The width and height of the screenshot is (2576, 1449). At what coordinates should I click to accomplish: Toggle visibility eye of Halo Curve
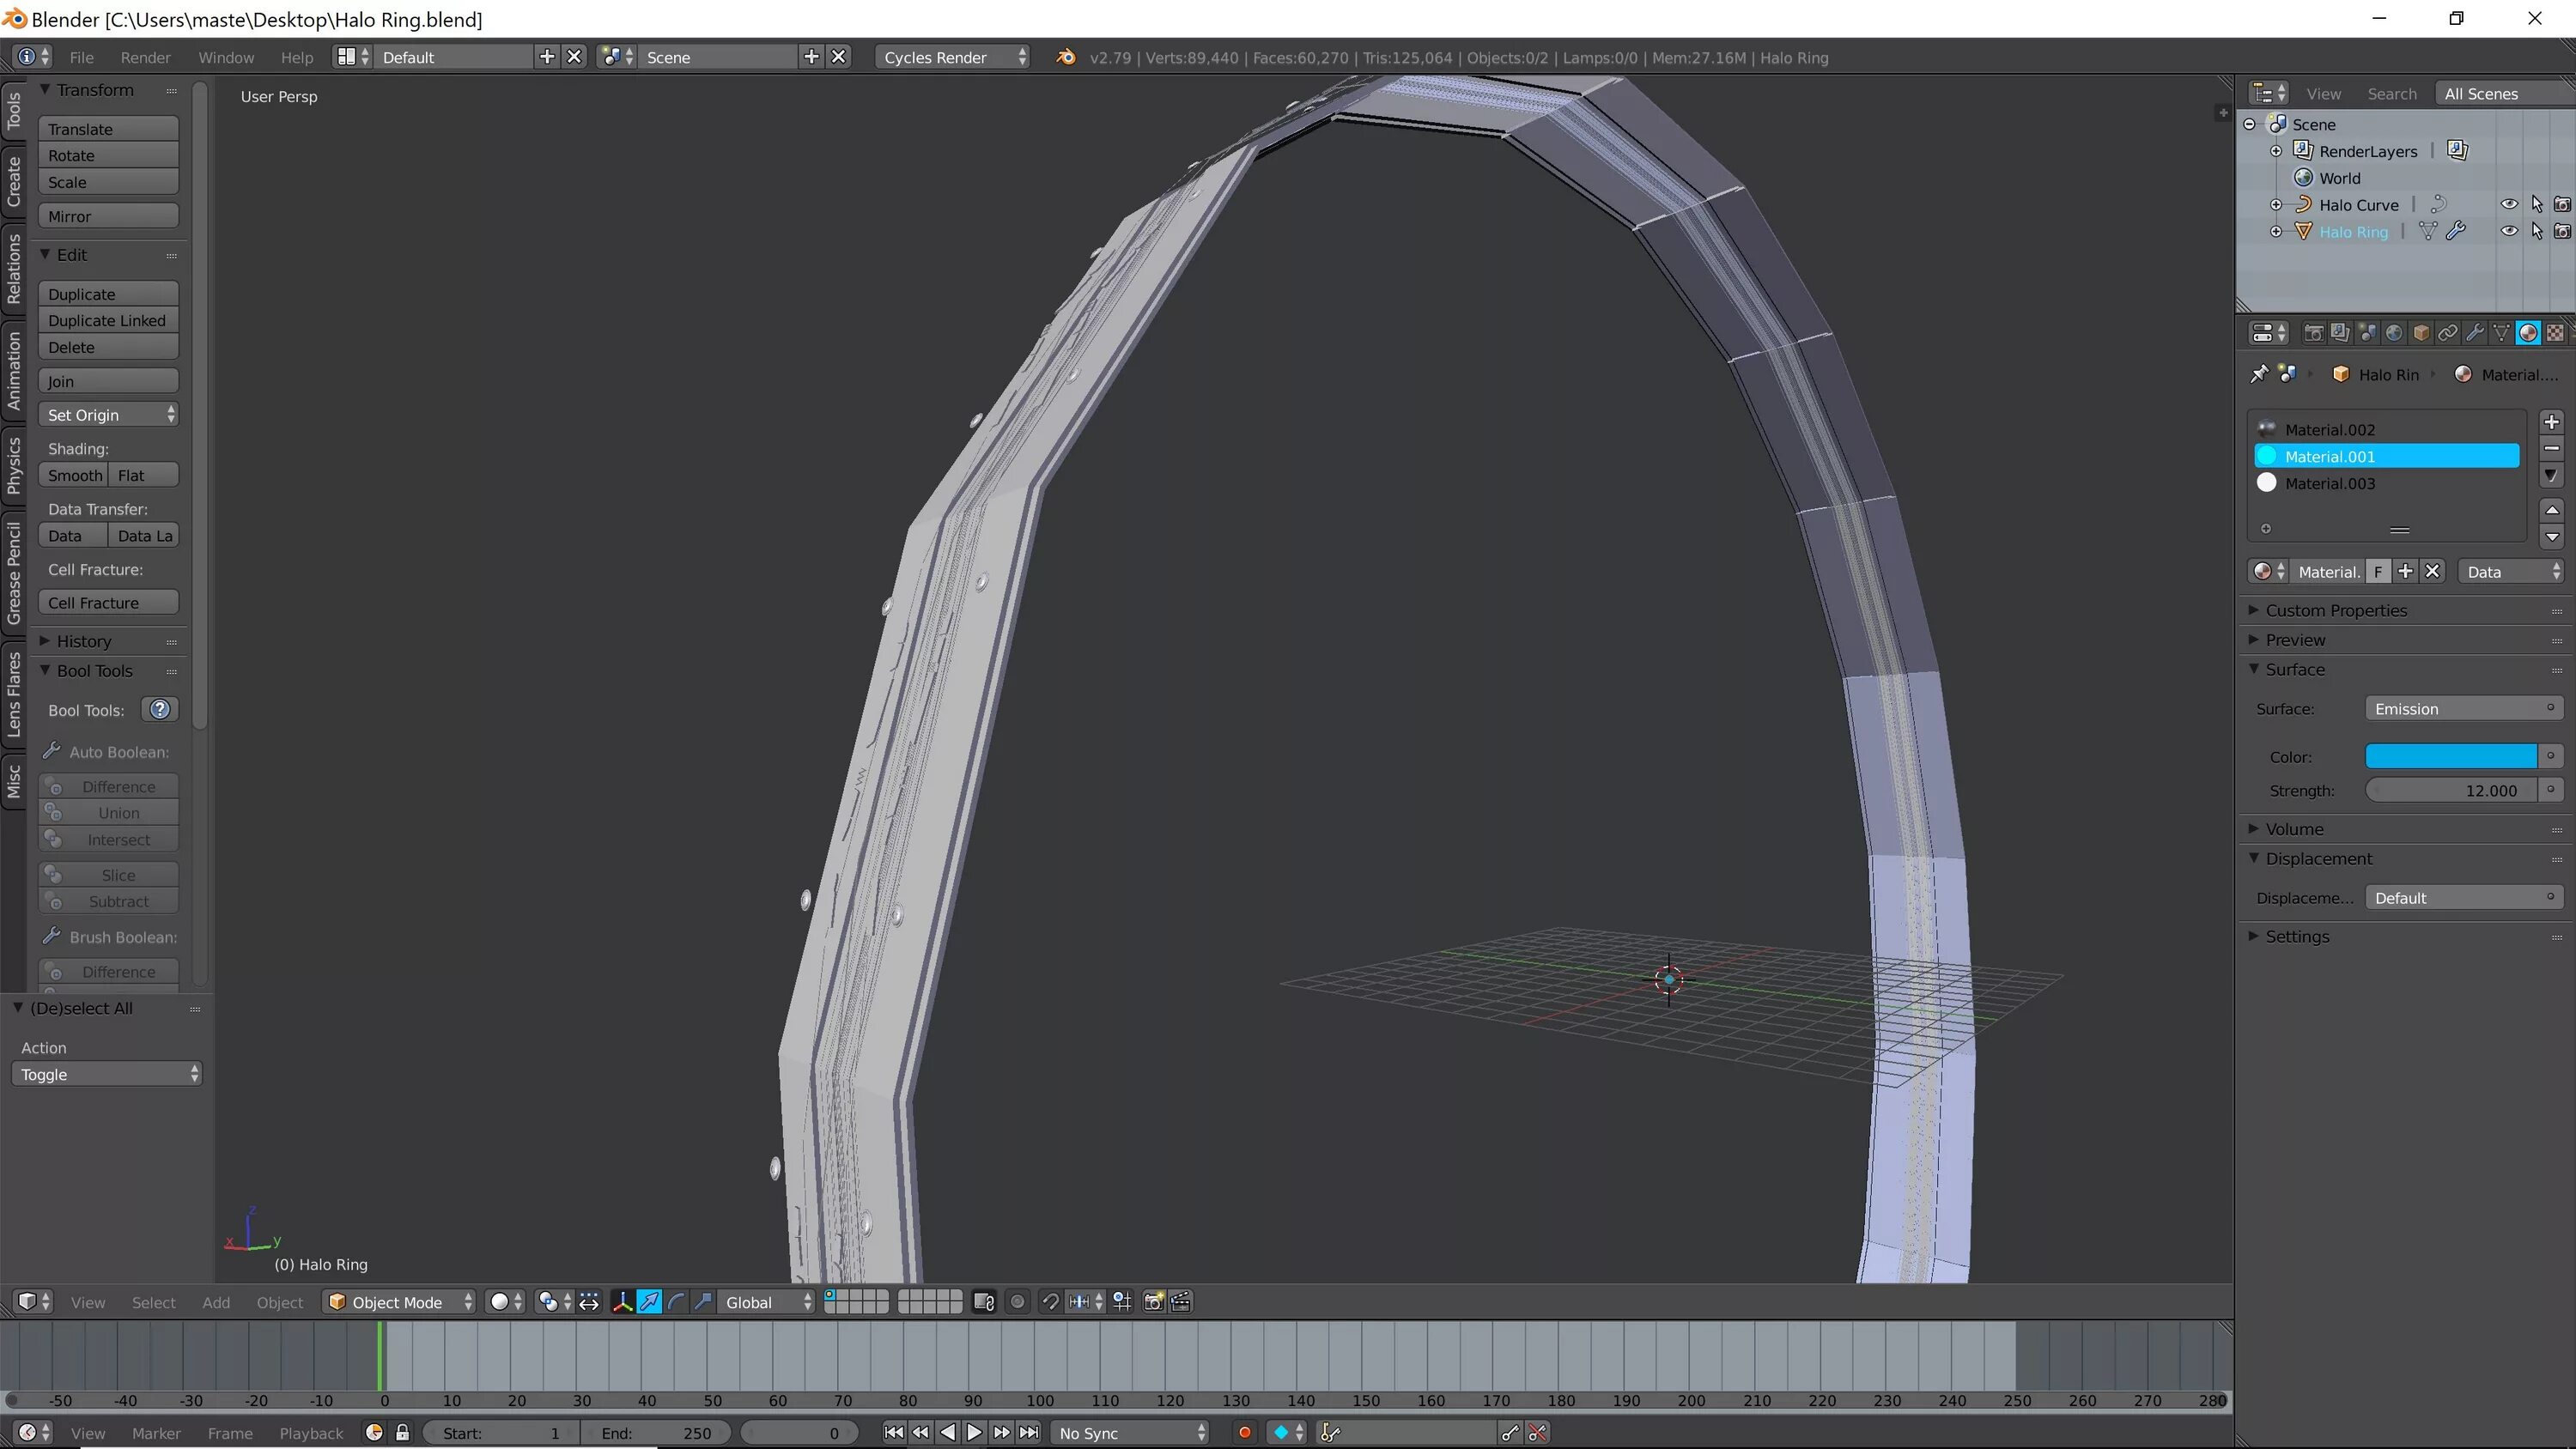click(2509, 204)
